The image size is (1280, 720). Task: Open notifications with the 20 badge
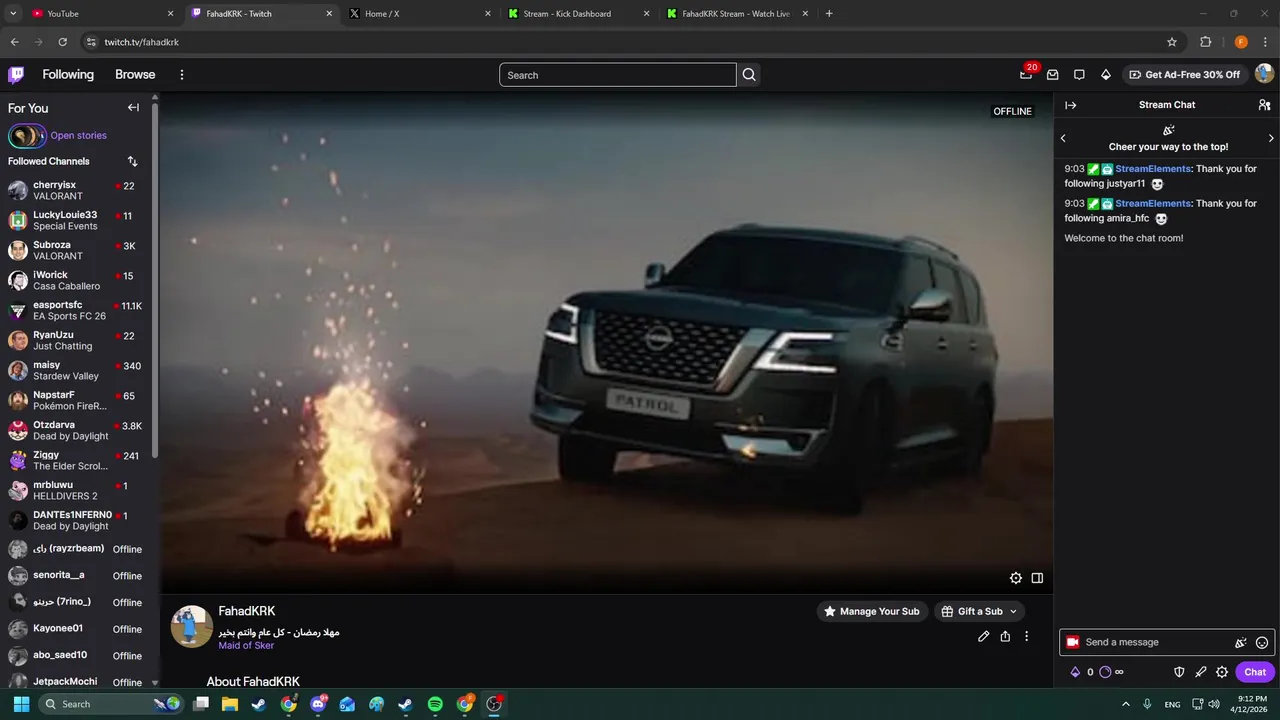(1026, 74)
